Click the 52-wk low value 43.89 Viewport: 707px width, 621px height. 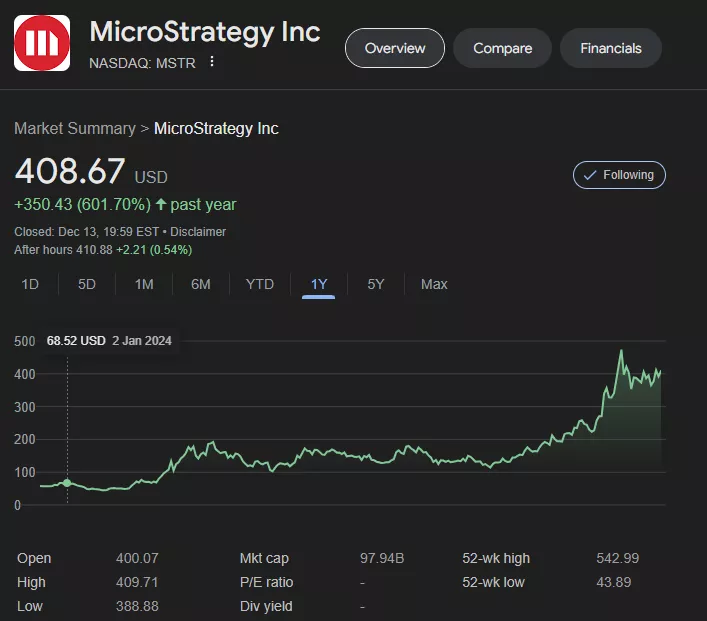click(x=614, y=582)
